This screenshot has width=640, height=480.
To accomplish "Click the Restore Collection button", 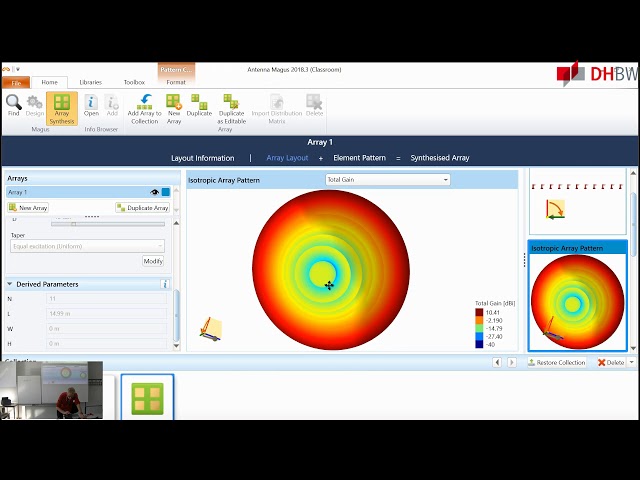I will [557, 362].
